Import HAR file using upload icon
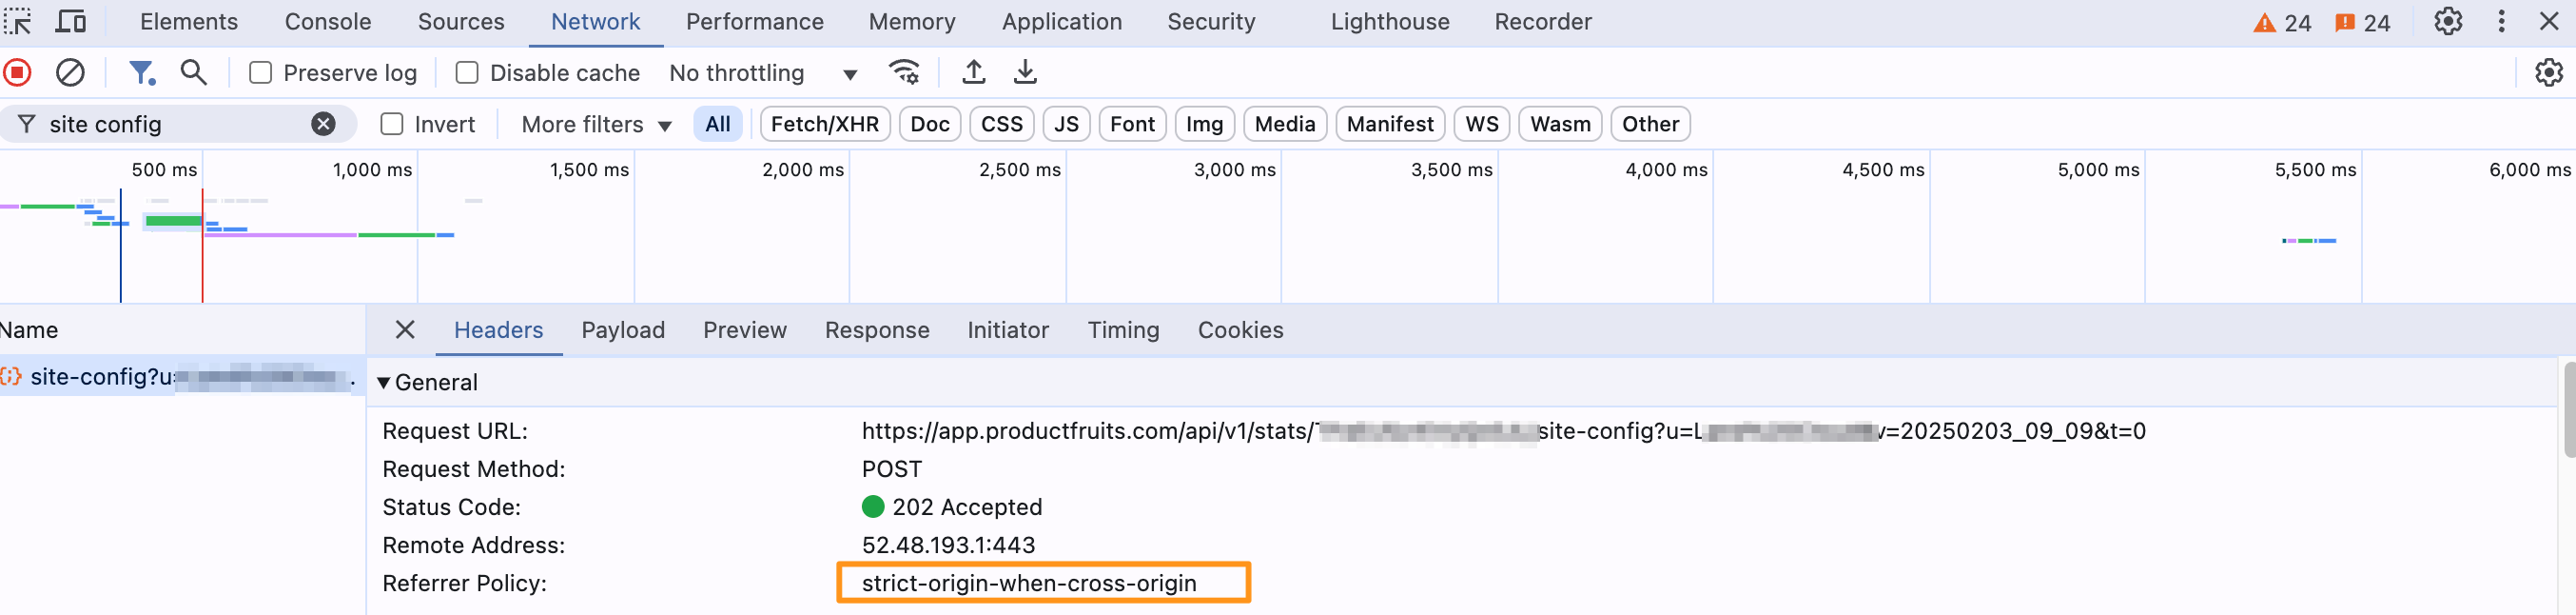 pos(973,72)
